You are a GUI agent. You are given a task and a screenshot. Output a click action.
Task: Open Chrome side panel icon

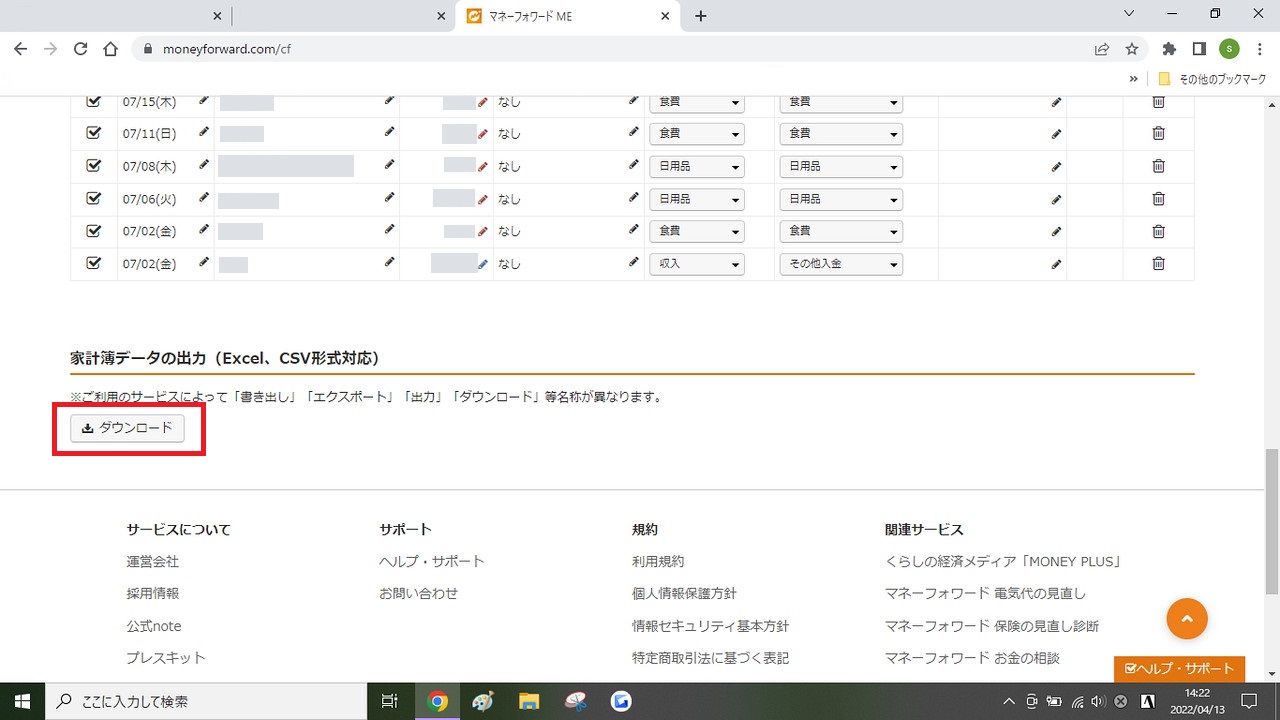tap(1200, 48)
